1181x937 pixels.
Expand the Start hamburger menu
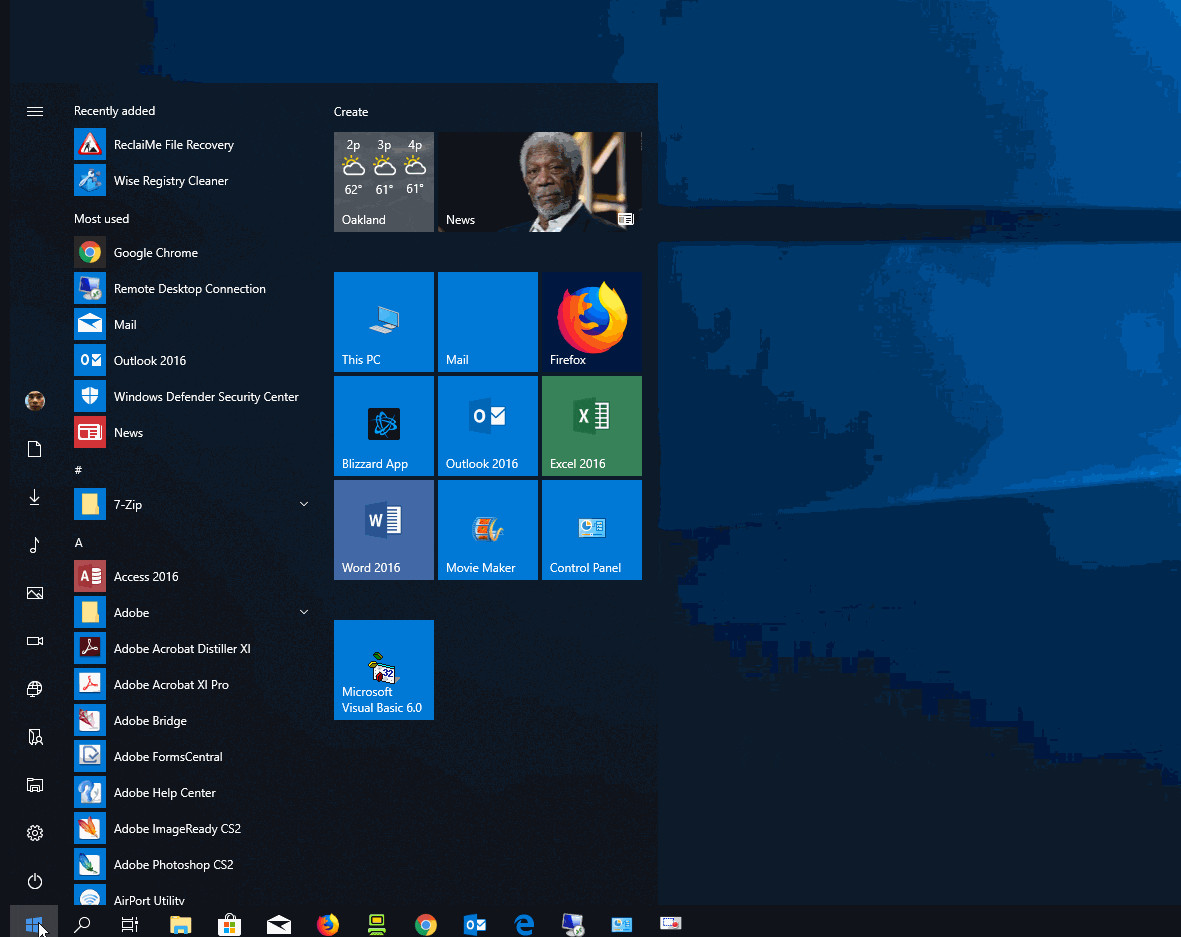tap(35, 111)
